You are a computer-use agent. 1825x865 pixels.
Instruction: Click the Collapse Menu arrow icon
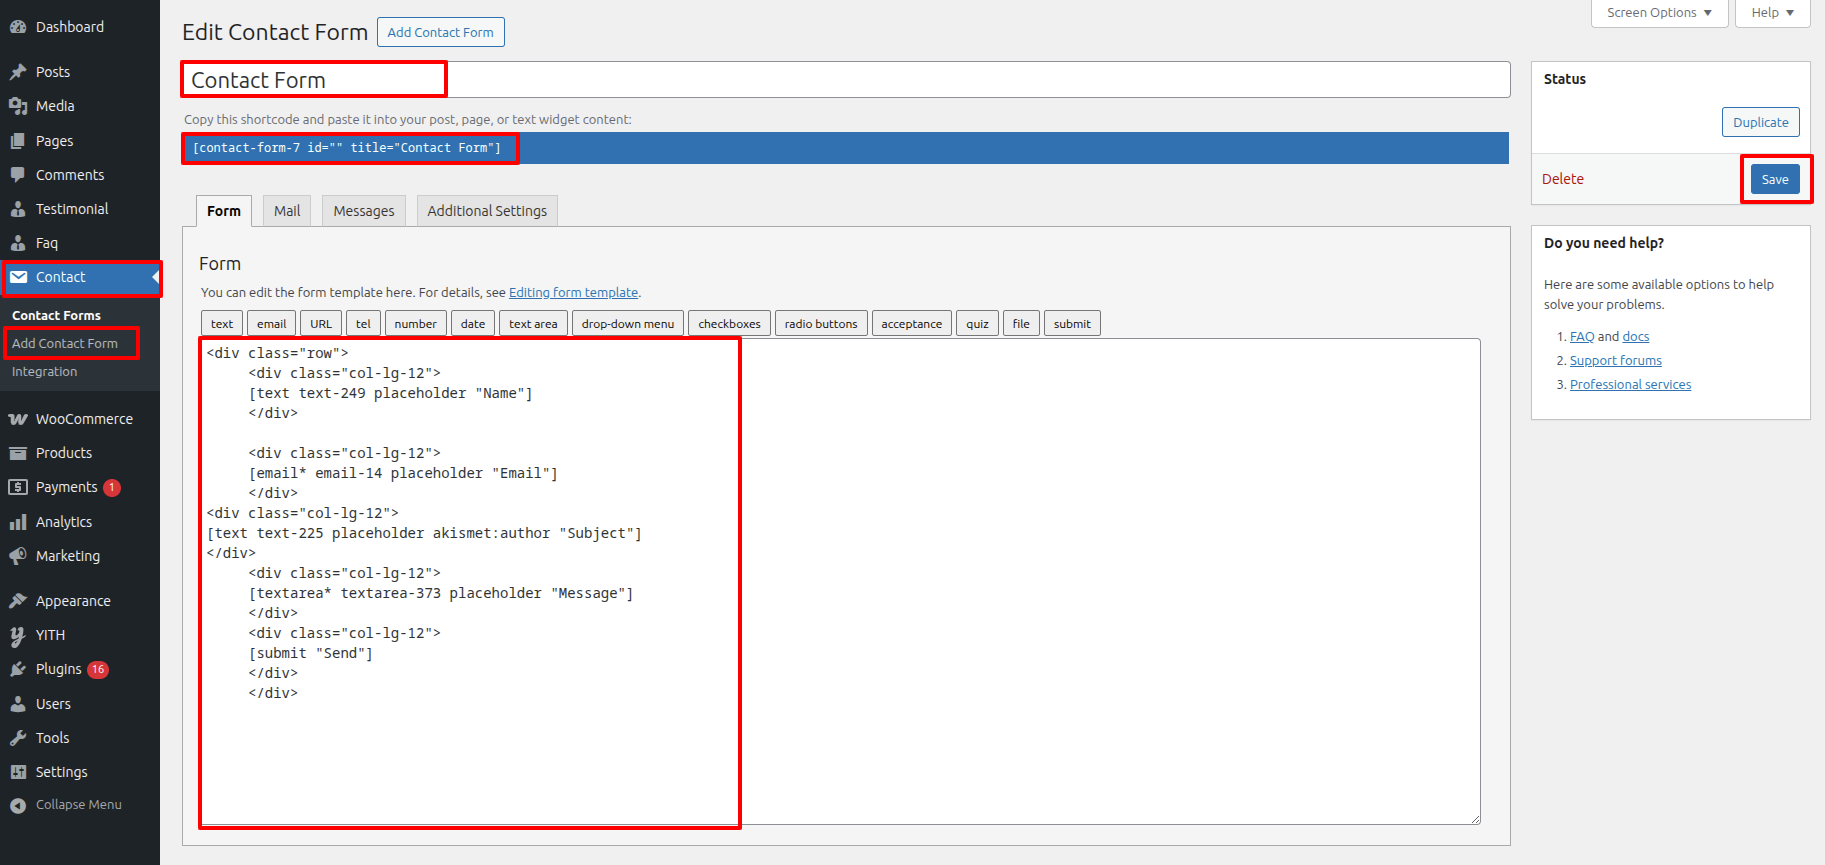(18, 805)
